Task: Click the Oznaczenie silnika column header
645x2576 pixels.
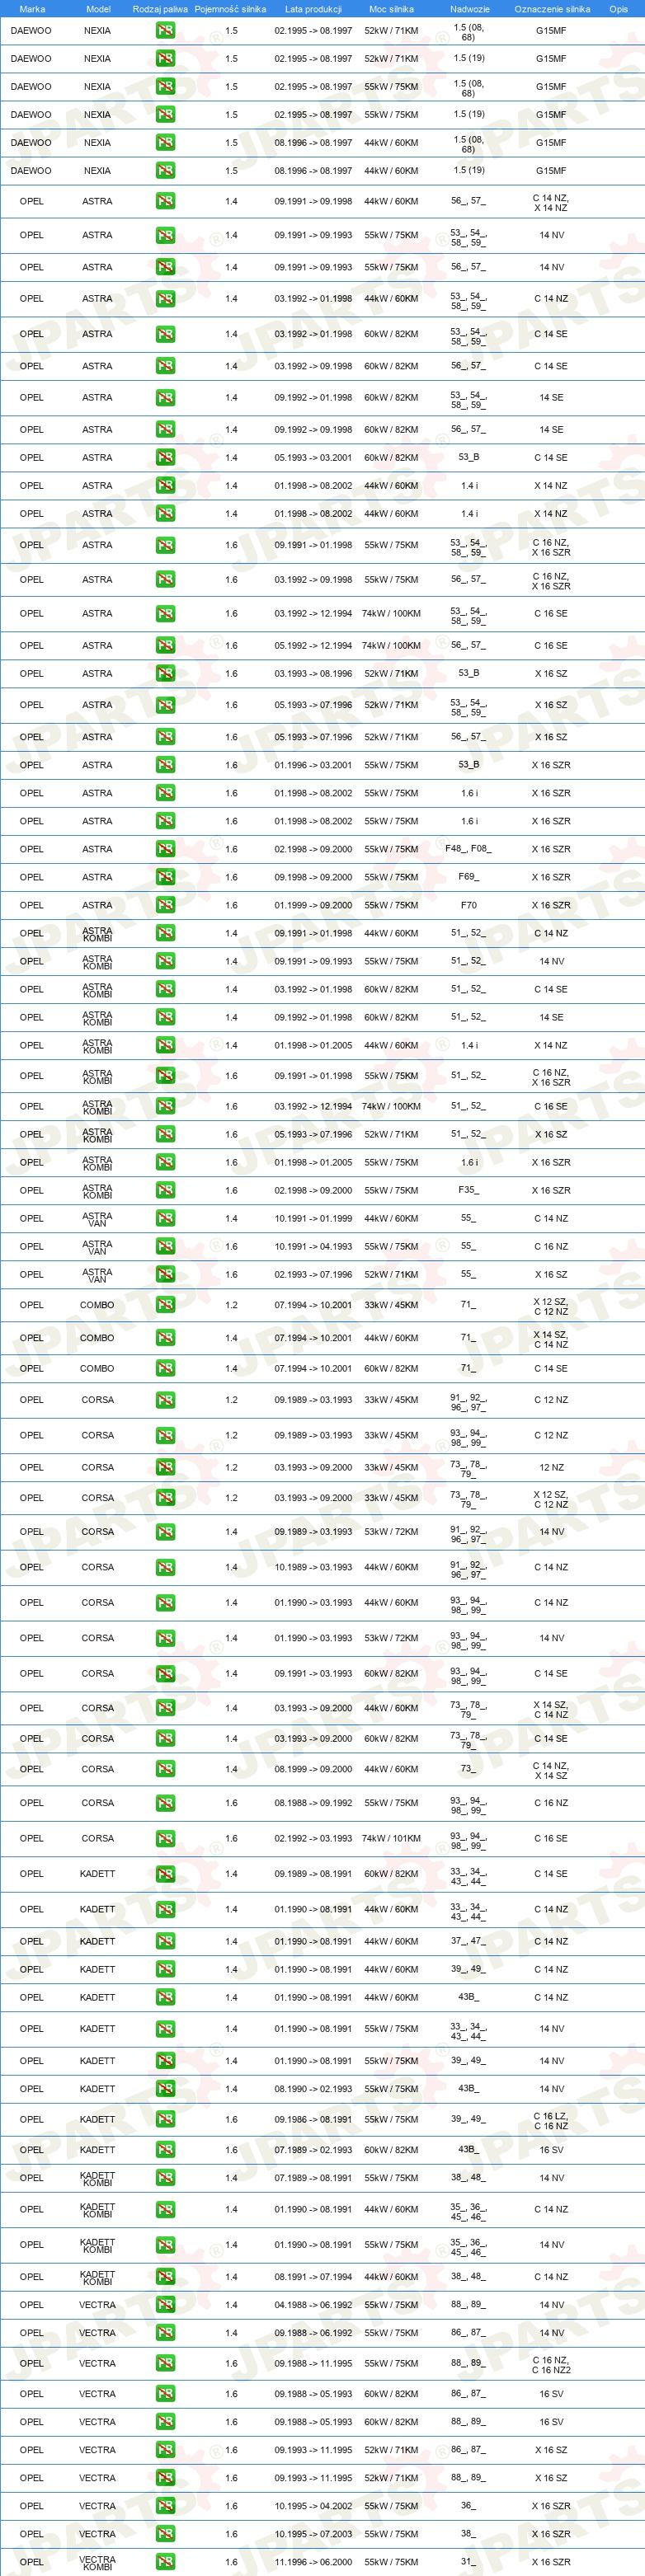Action: (552, 9)
